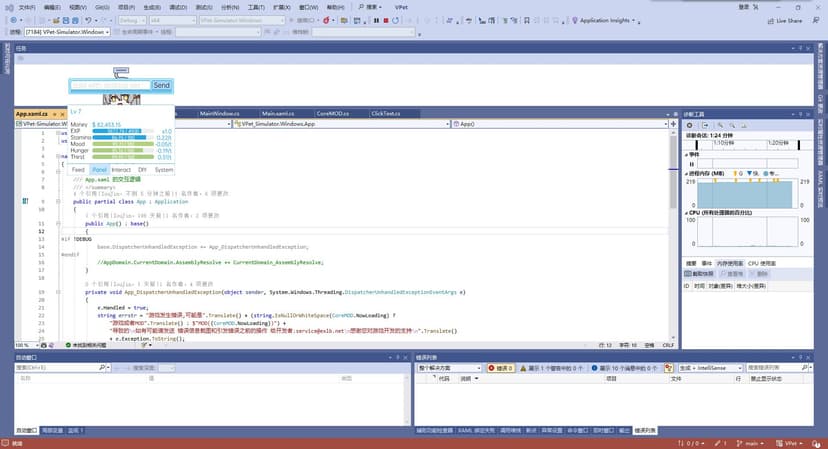Open the VPet repository dropdown in status bar
The height and width of the screenshot is (449, 828).
click(x=790, y=443)
